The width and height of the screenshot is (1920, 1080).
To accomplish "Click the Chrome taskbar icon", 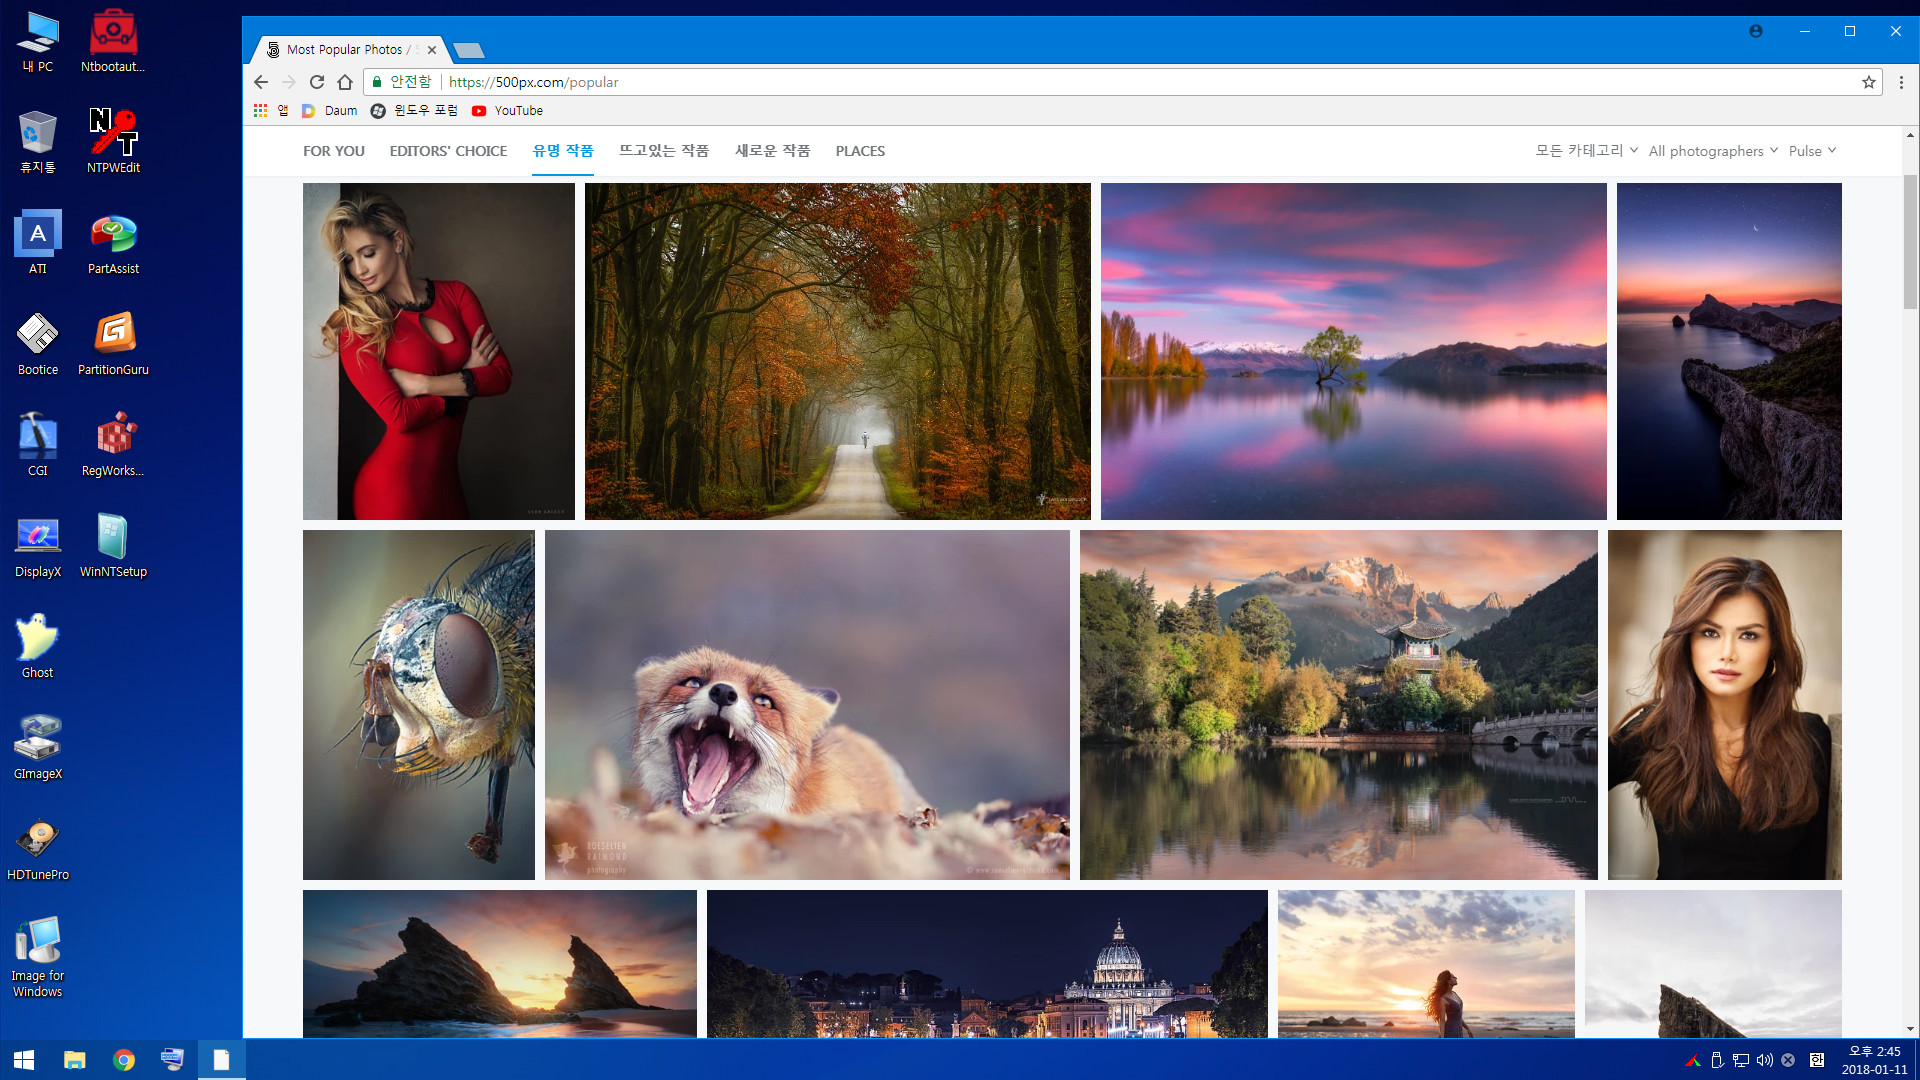I will [124, 1060].
